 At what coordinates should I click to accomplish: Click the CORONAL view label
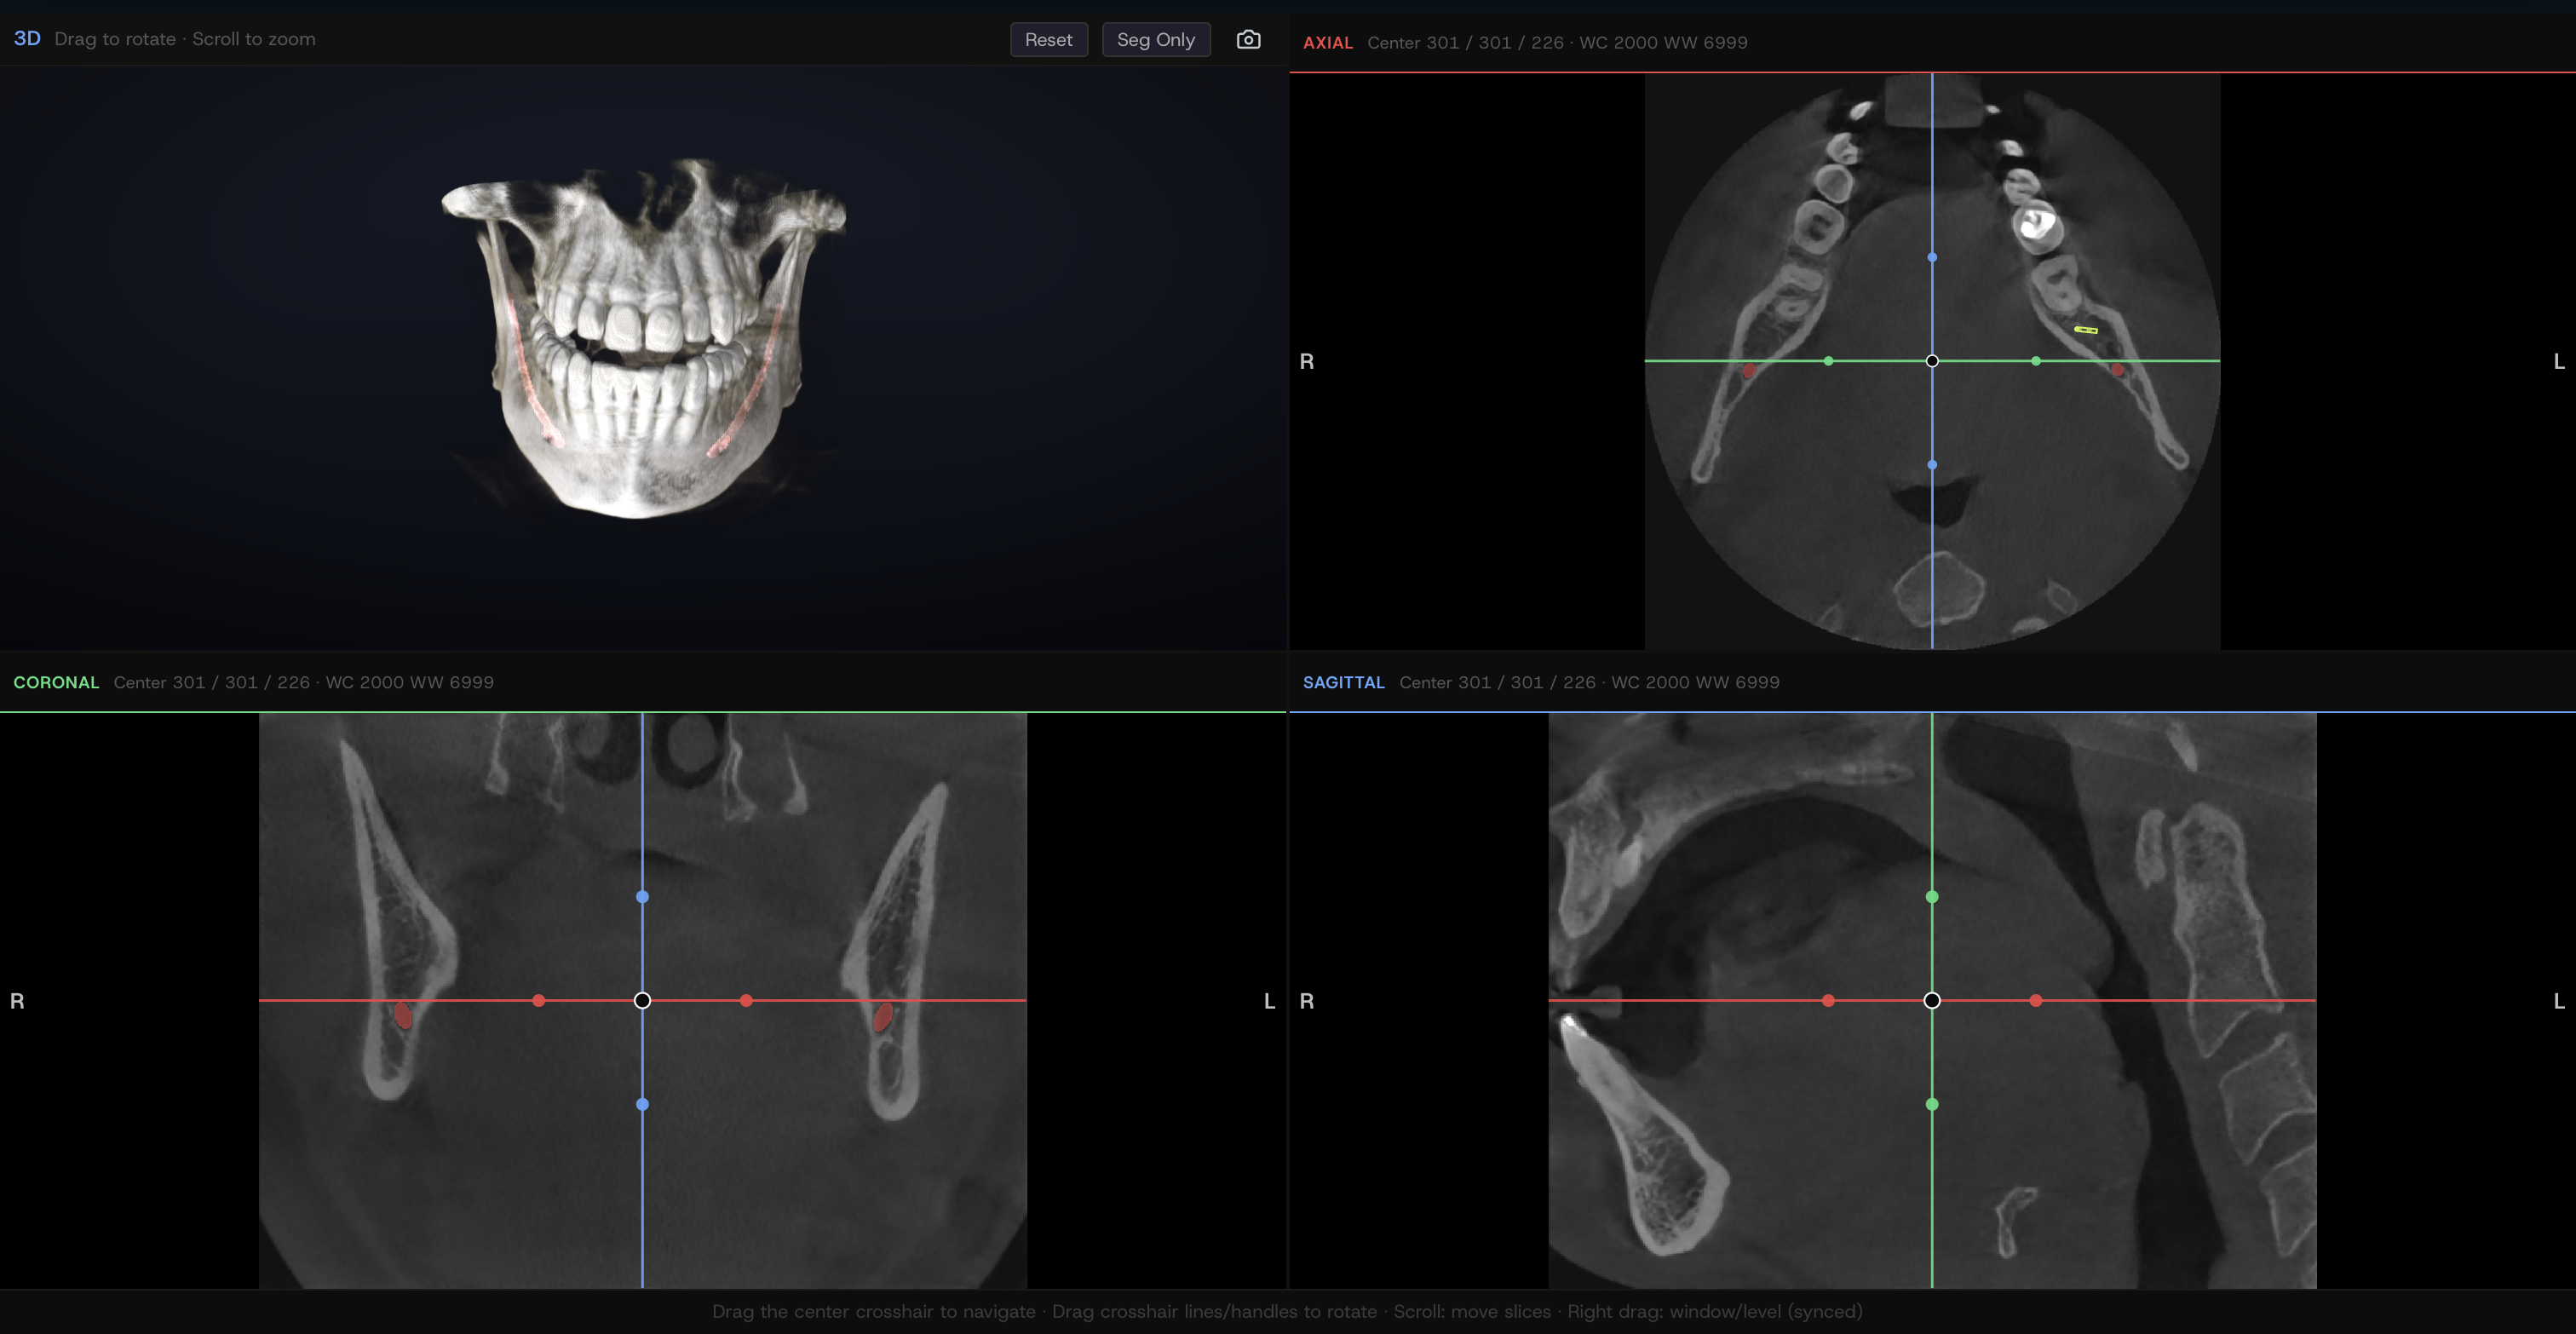[x=56, y=682]
